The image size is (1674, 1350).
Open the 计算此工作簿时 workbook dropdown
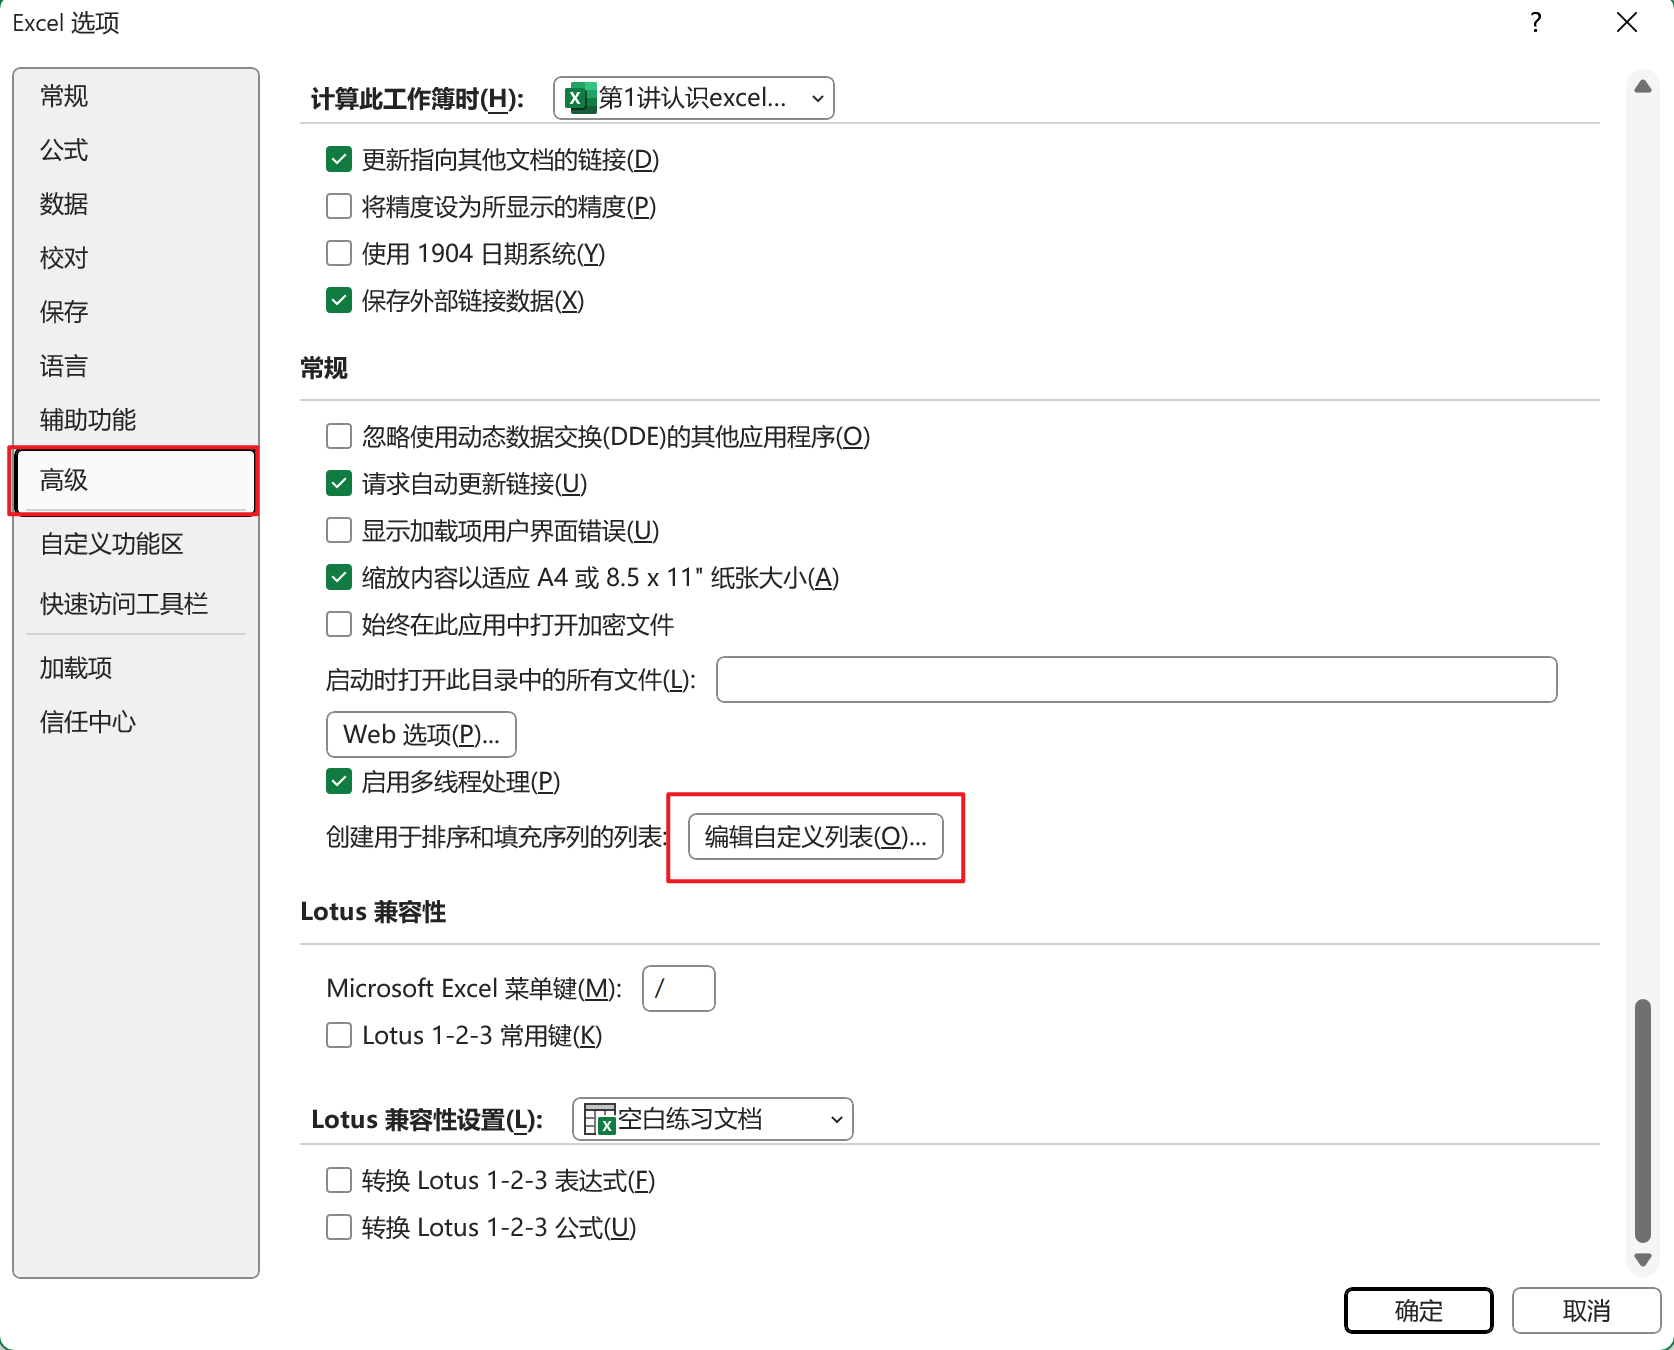click(817, 97)
